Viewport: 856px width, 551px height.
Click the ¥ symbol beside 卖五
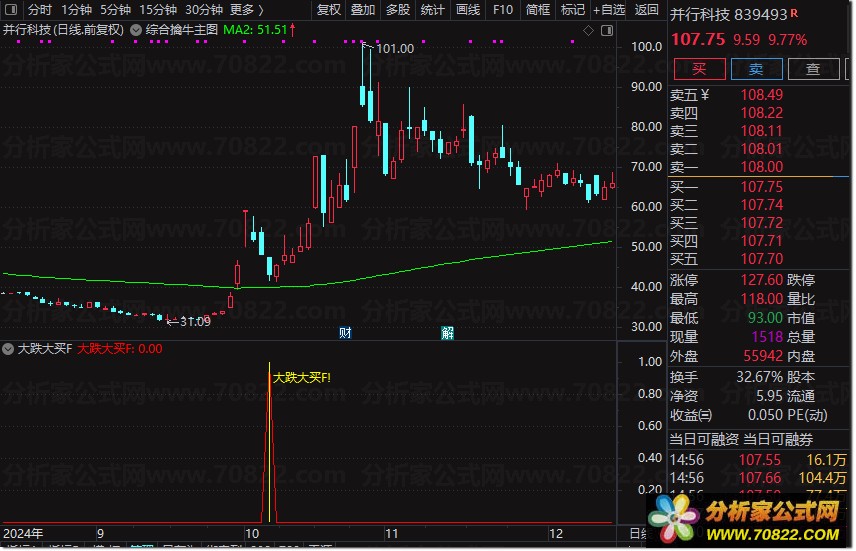pyautogui.click(x=704, y=95)
